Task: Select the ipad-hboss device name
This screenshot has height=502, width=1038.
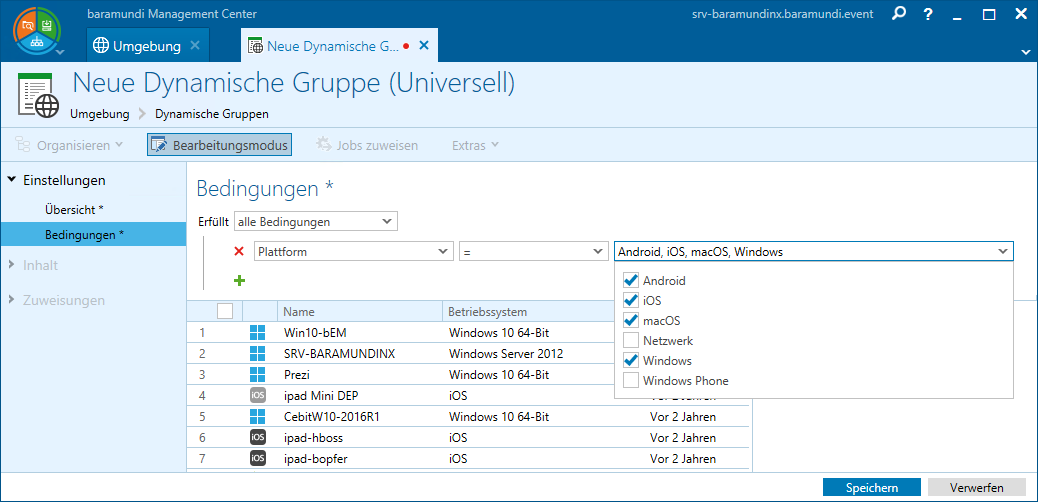Action: pos(313,438)
